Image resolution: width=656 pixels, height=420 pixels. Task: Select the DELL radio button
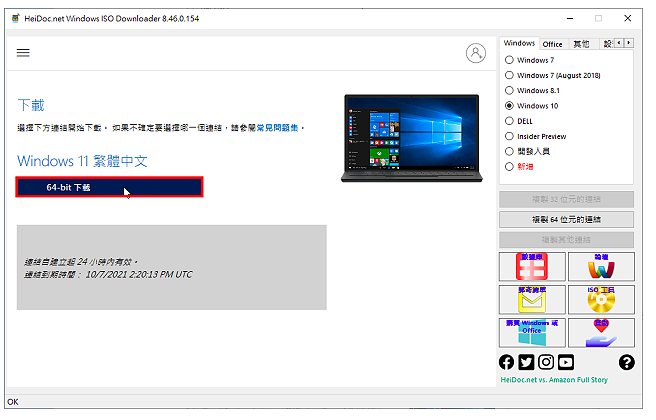(x=509, y=121)
